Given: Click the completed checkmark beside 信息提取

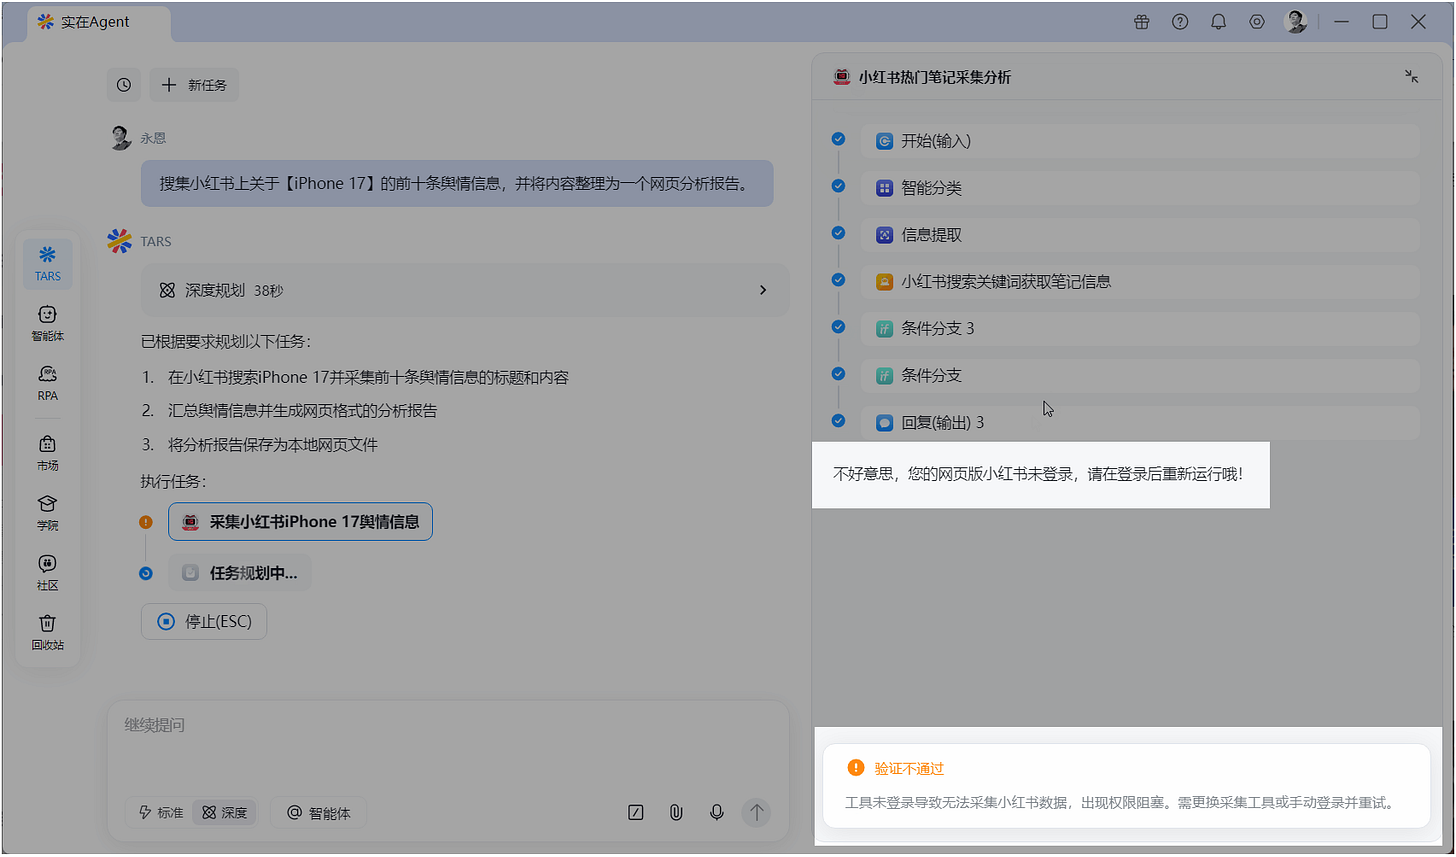Looking at the screenshot, I should coord(838,233).
